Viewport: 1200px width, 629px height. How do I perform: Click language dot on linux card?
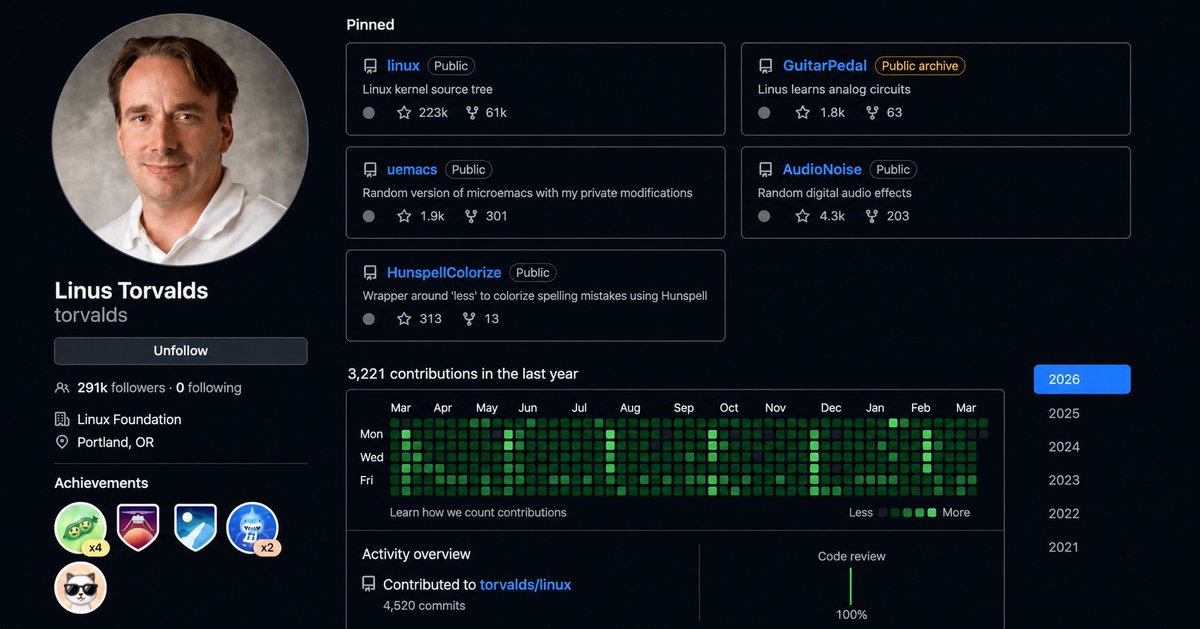(369, 113)
